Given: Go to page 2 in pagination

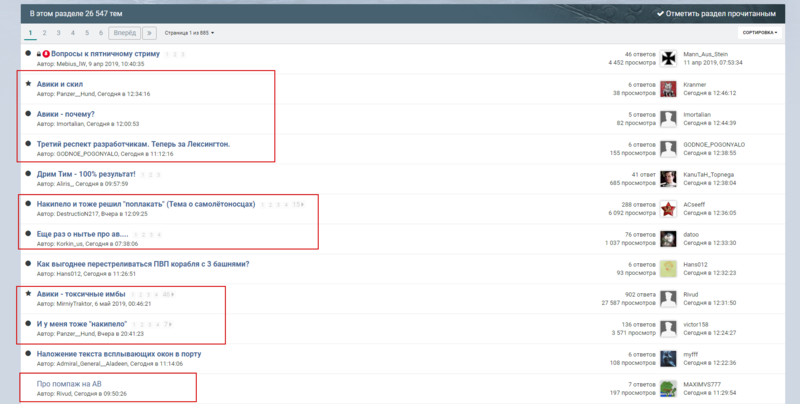Looking at the screenshot, I should coord(47,32).
